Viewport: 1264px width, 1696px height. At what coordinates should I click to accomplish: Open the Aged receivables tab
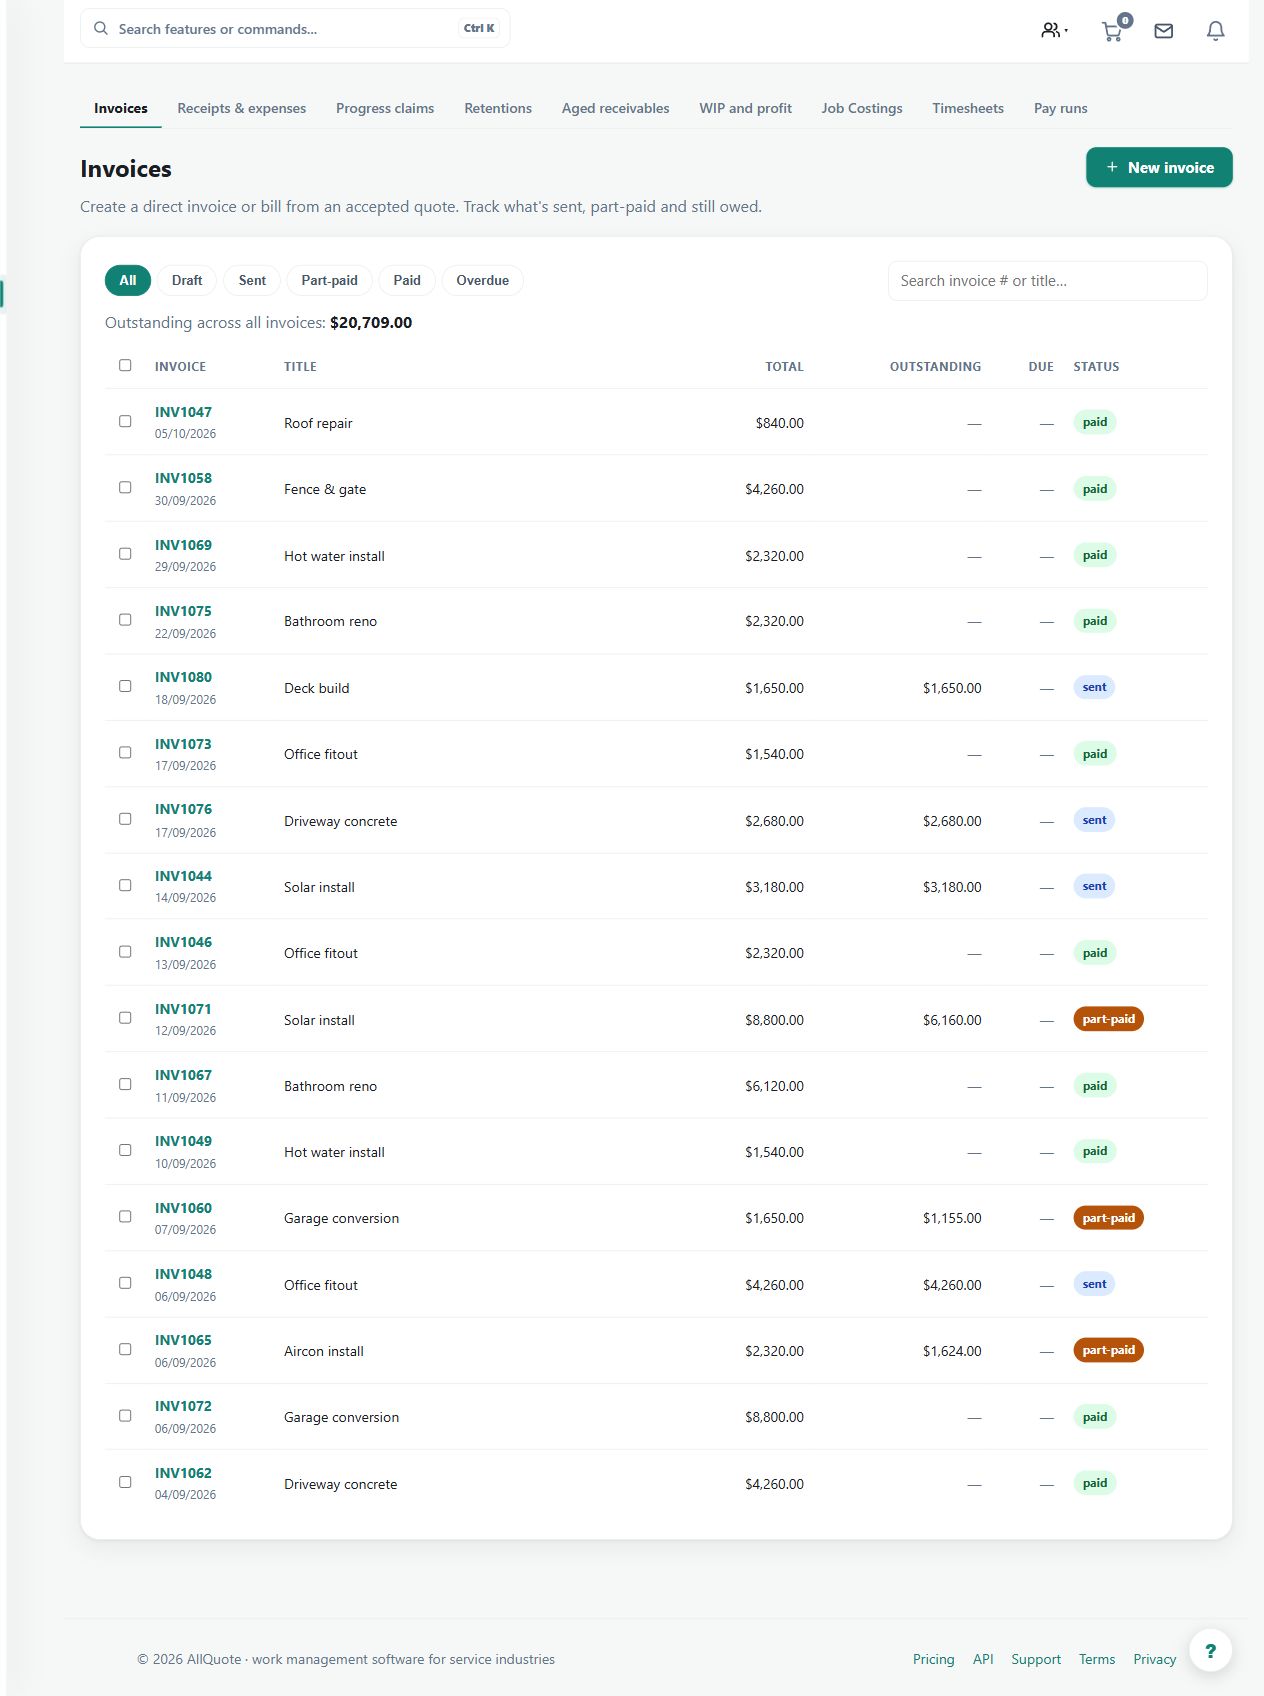(x=615, y=108)
